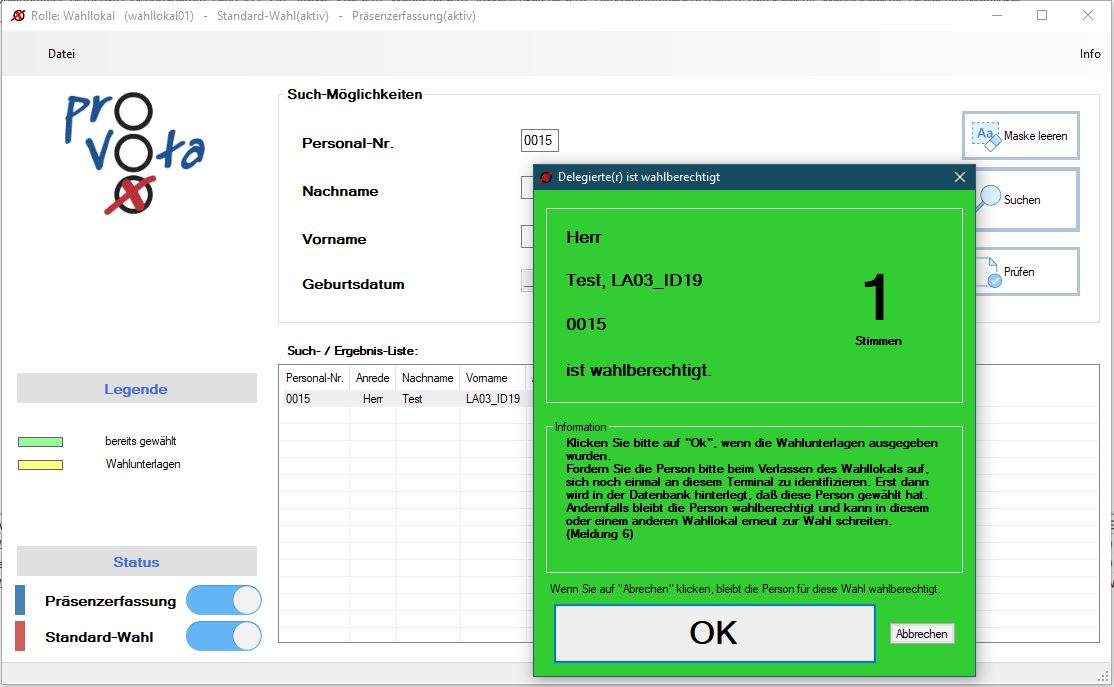Click the eraser icon on Maske leeren

[986, 136]
